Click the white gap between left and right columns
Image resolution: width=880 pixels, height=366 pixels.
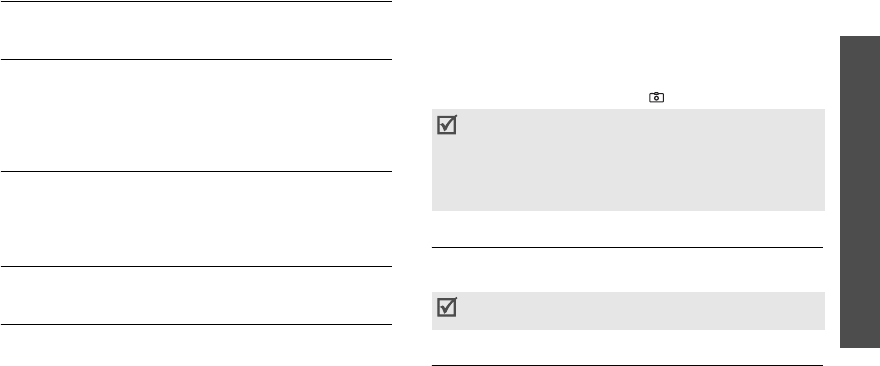click(x=411, y=183)
